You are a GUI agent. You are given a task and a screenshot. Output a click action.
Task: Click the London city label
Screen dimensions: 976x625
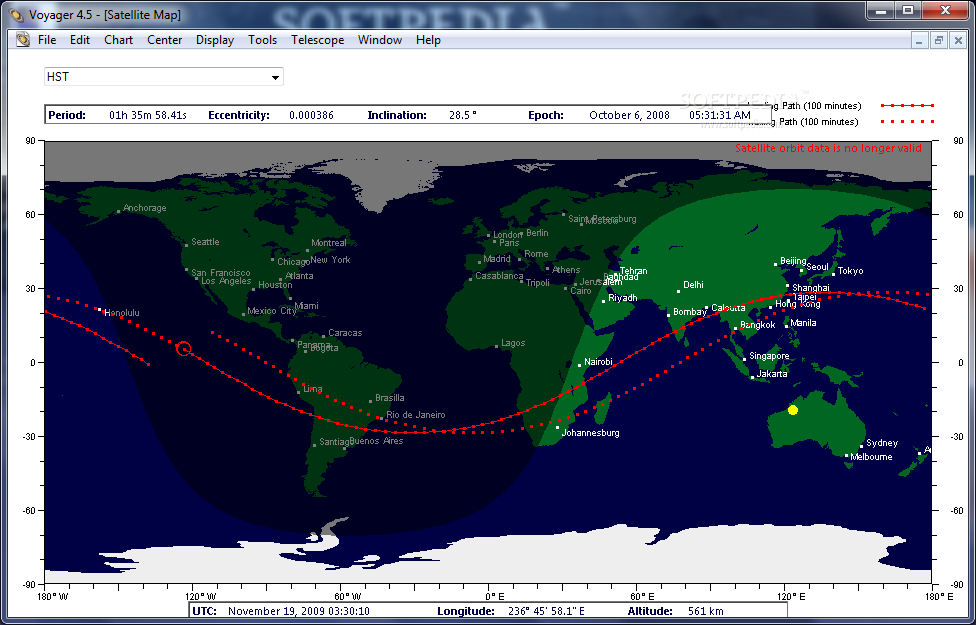coord(507,235)
